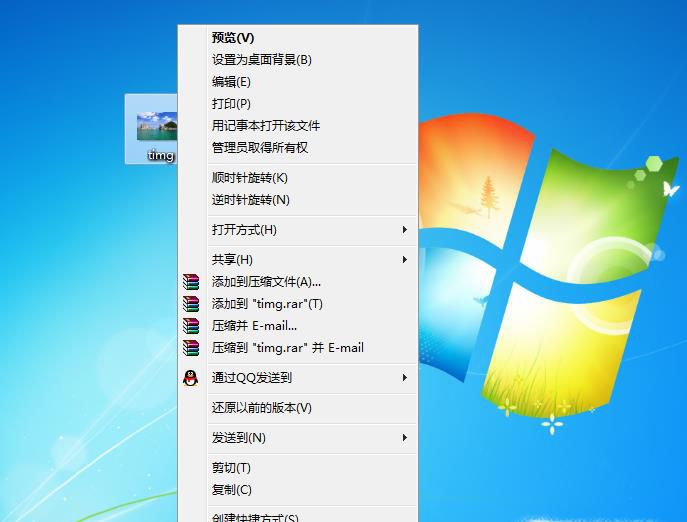Choose 还原以前的版本(V) entry

click(297, 408)
